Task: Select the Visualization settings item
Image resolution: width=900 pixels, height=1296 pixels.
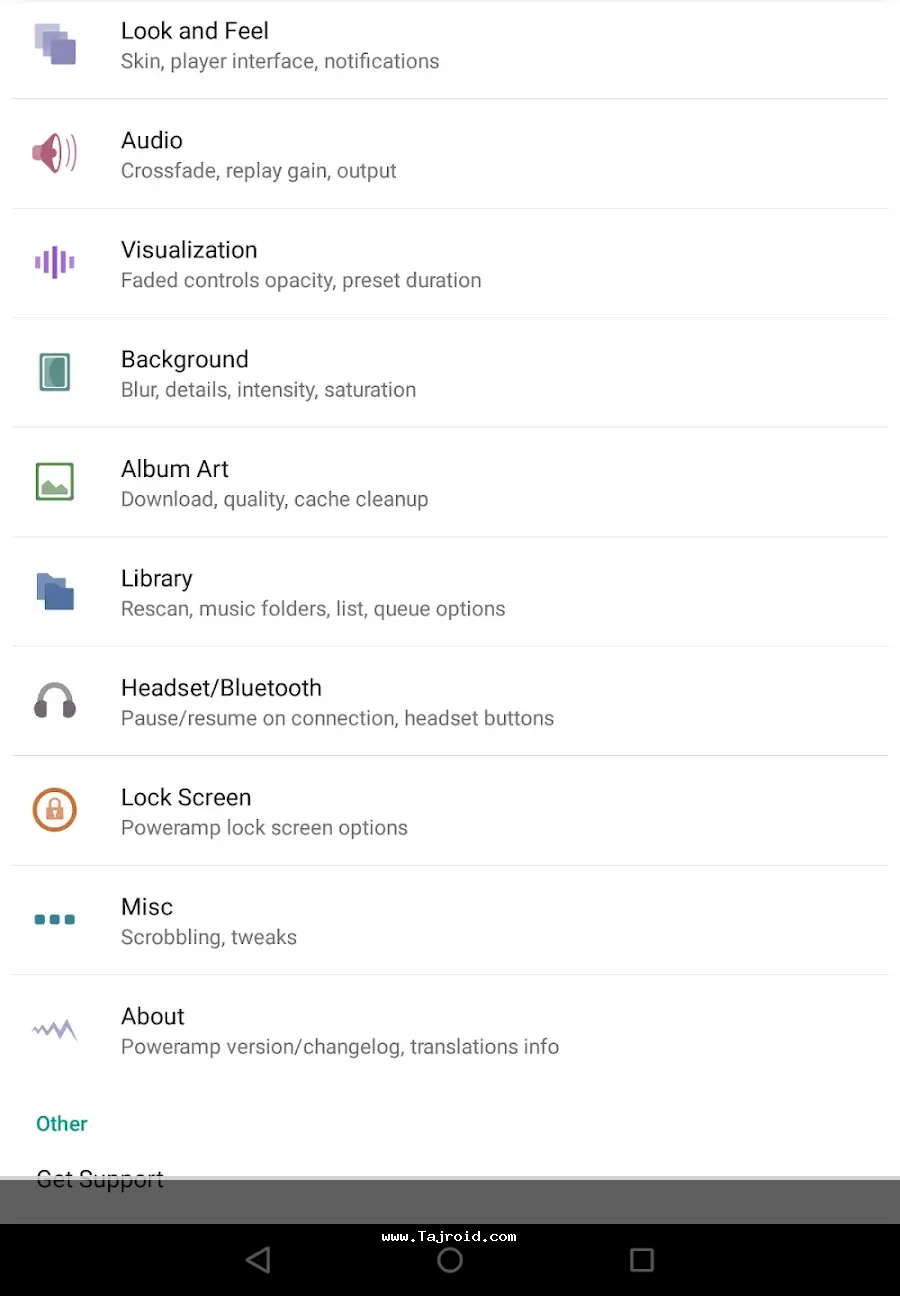Action: pyautogui.click(x=301, y=264)
